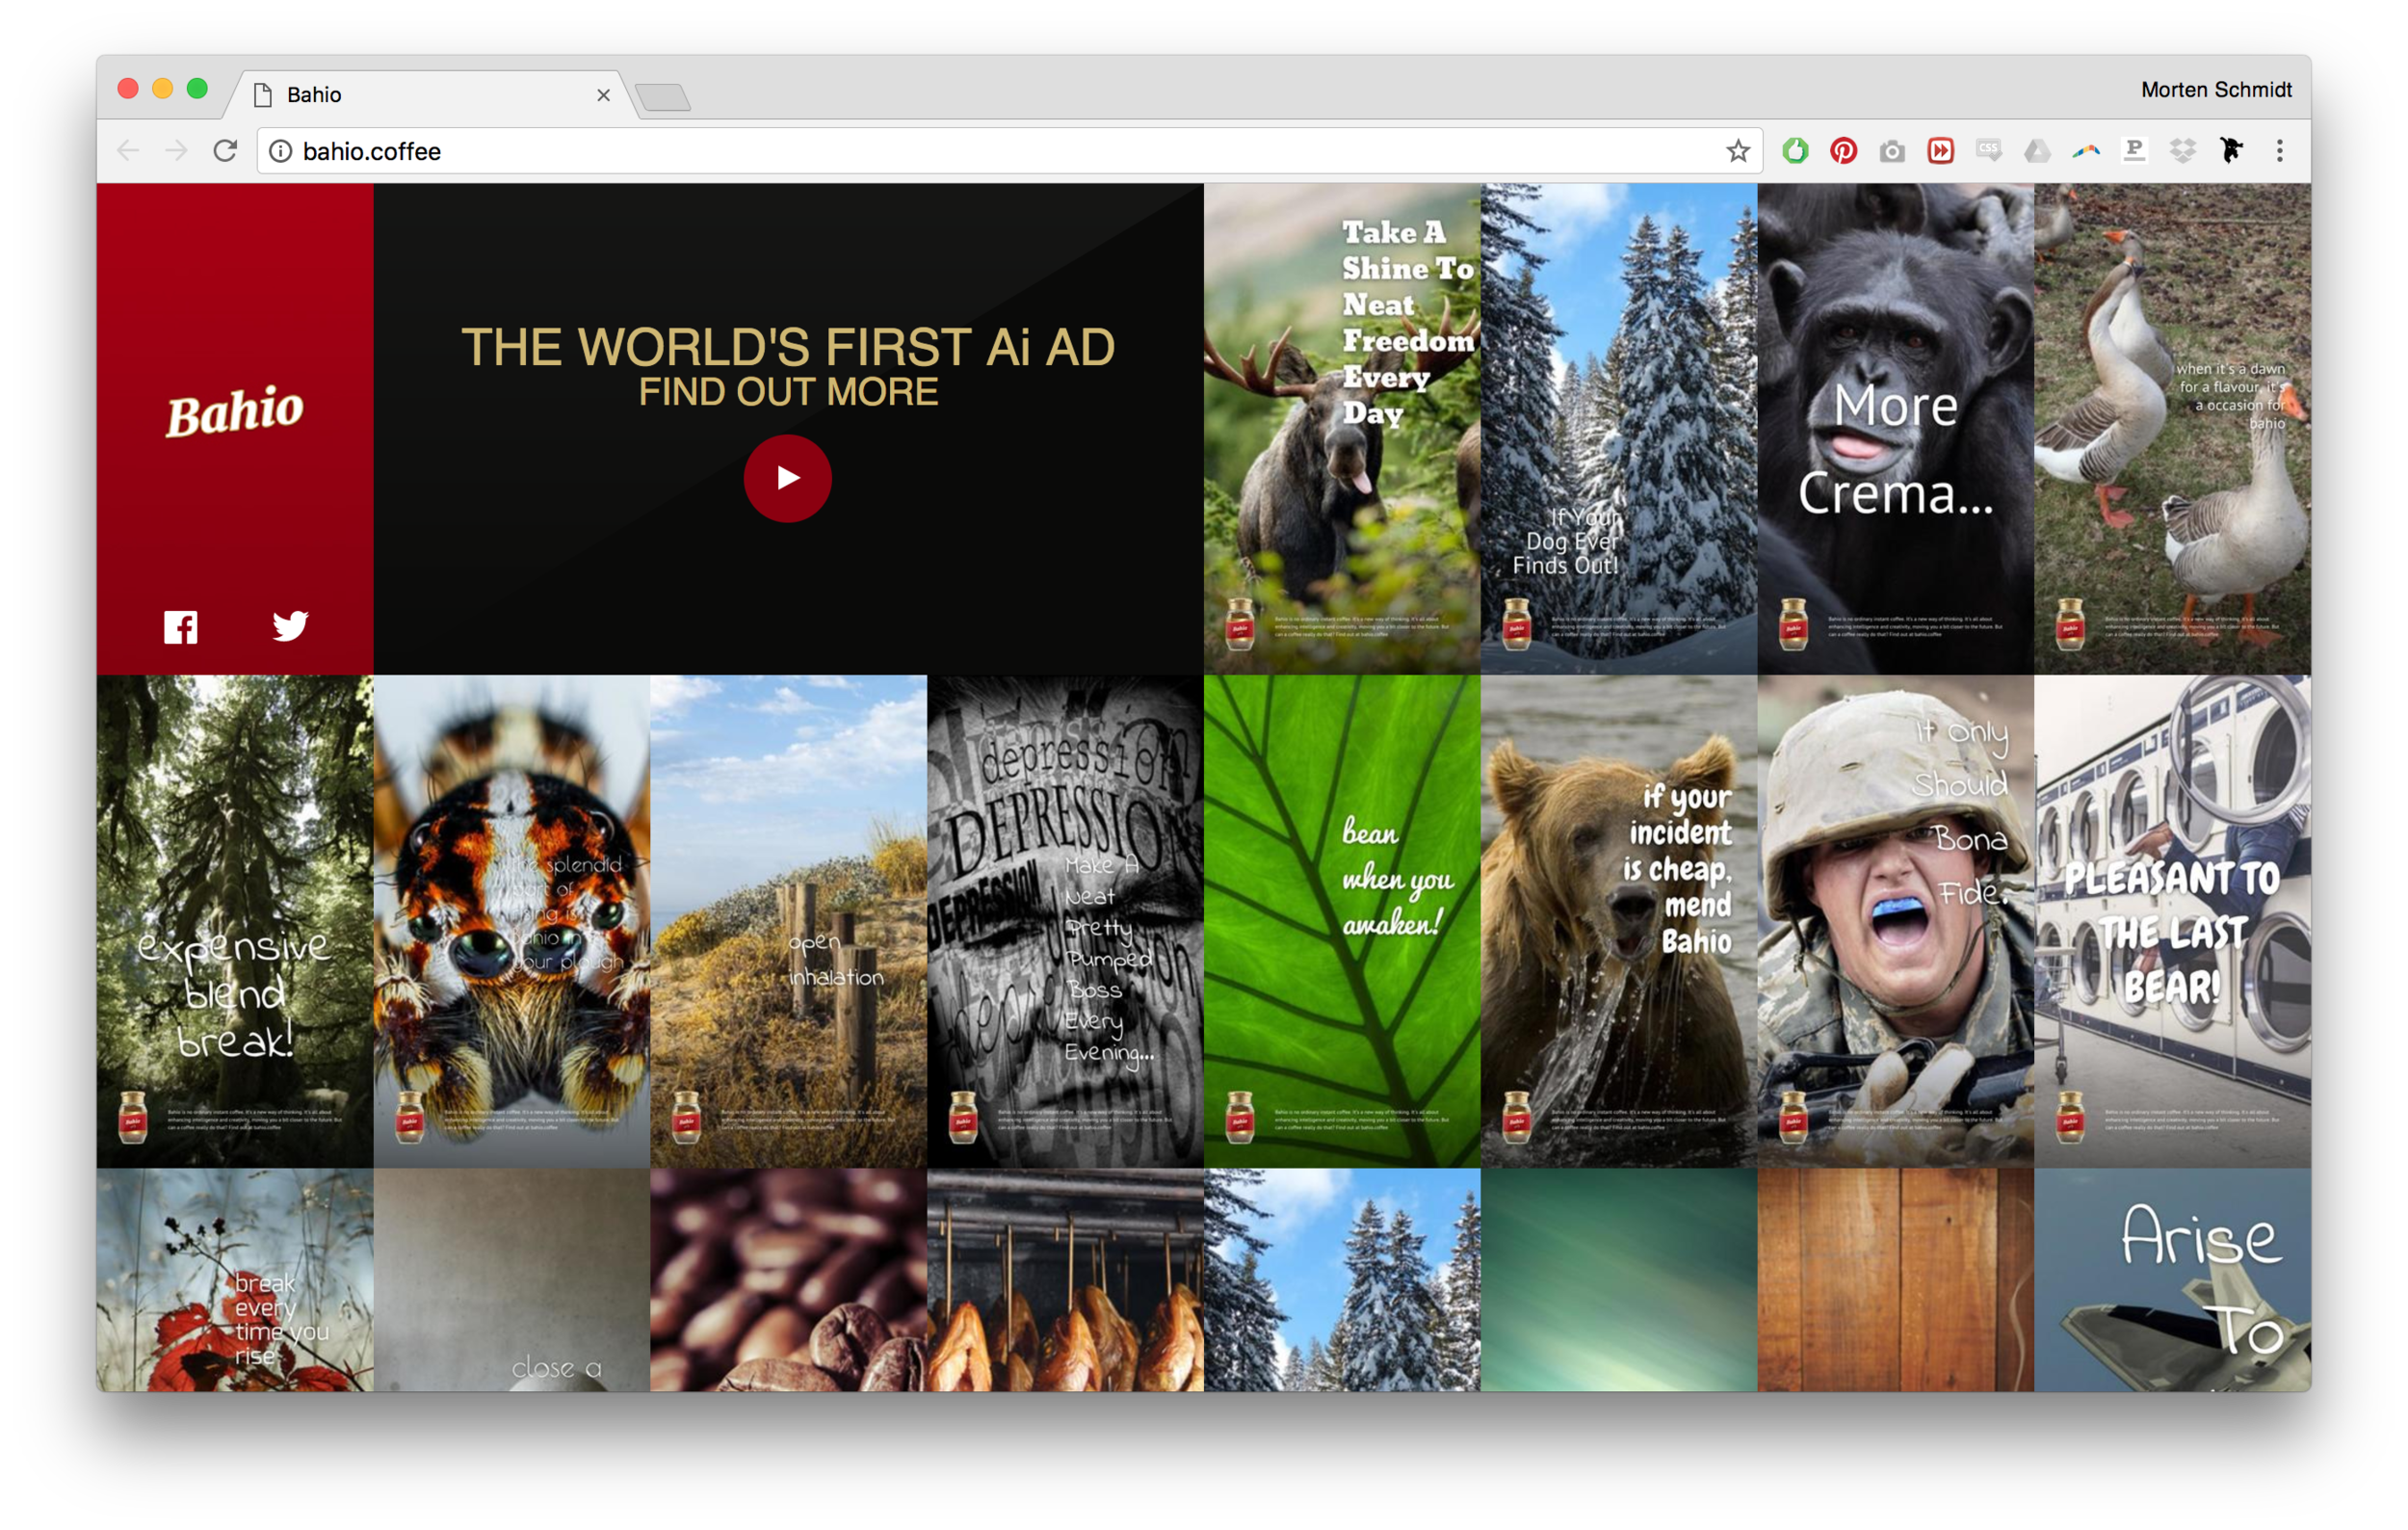Open Bahio's Twitter bird icon
This screenshot has width=2408, height=1530.
(x=291, y=626)
